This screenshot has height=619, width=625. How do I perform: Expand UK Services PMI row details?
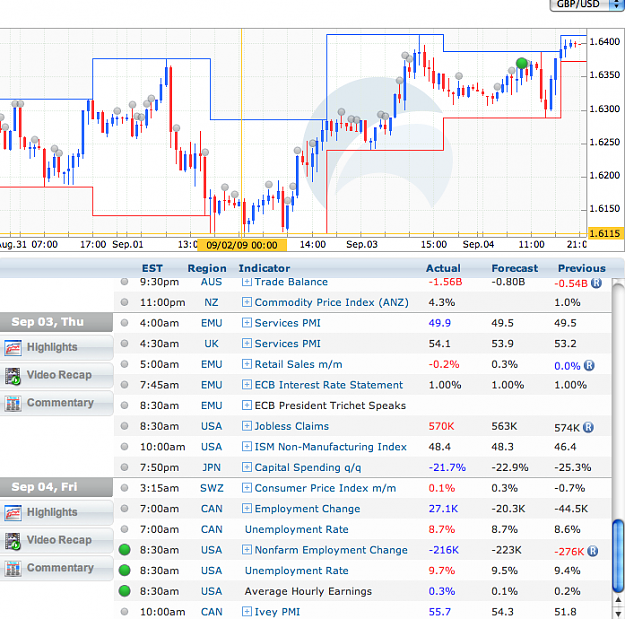[x=247, y=343]
